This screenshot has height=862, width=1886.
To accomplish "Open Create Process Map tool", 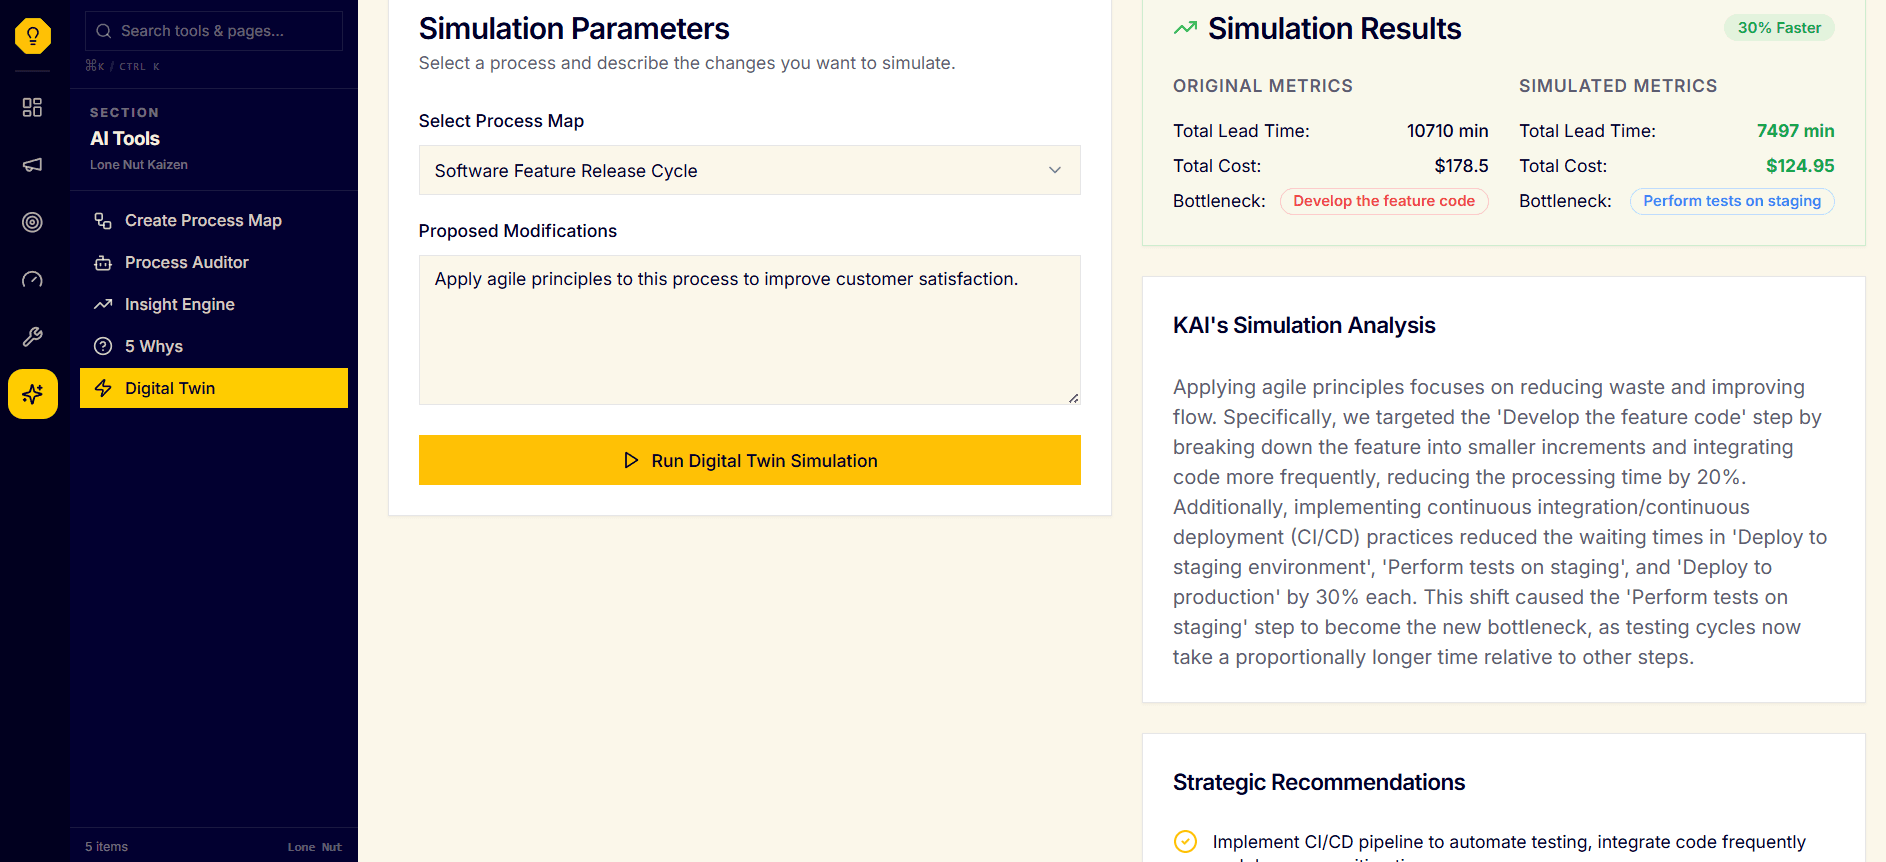I will tap(214, 220).
